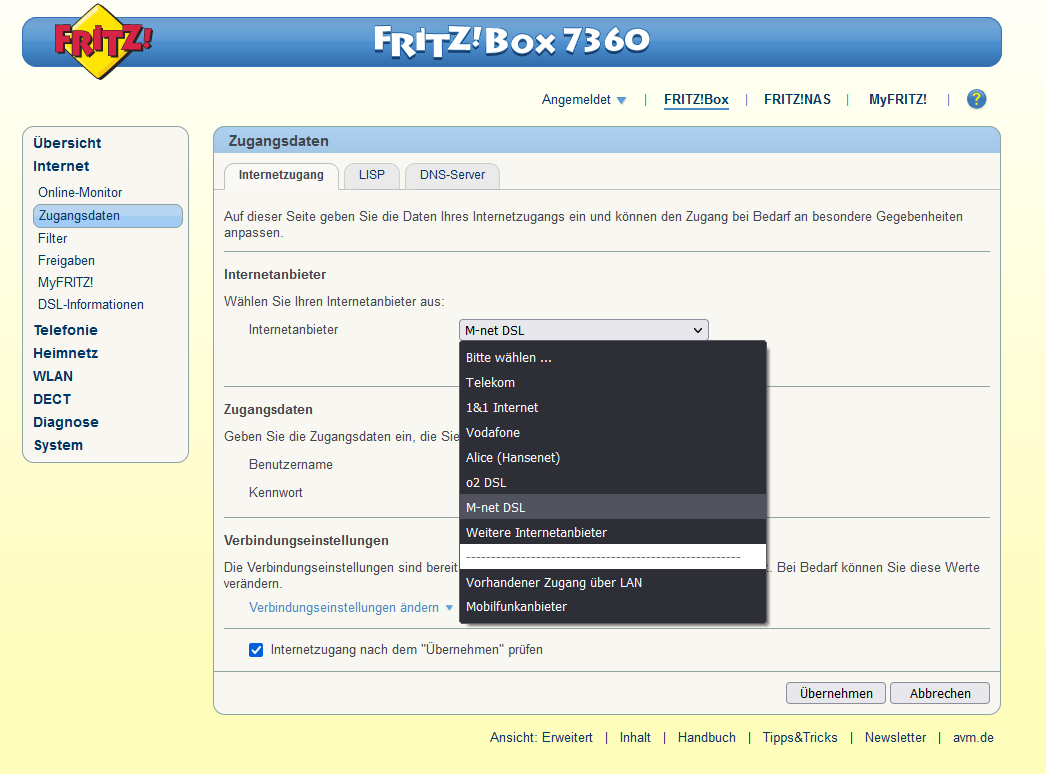Open the Handbuch footer link

pos(706,737)
